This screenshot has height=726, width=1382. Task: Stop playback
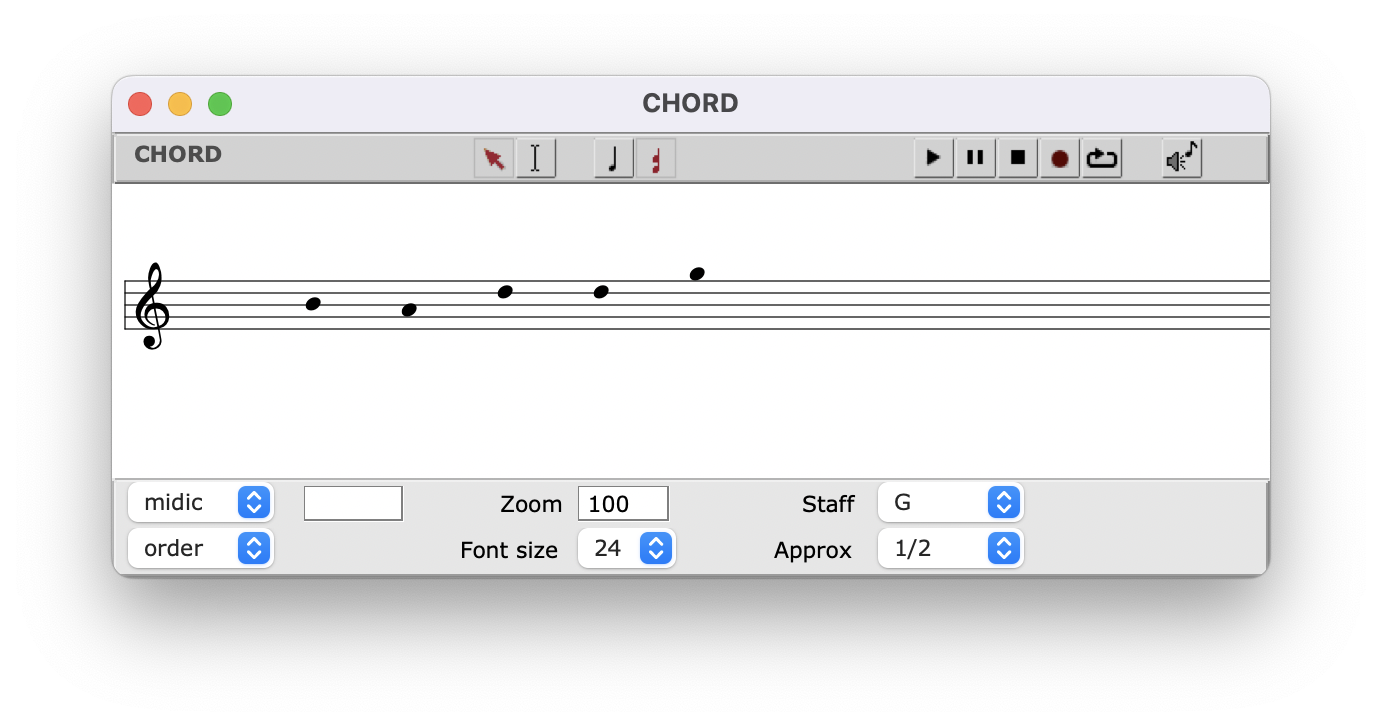(x=1017, y=158)
